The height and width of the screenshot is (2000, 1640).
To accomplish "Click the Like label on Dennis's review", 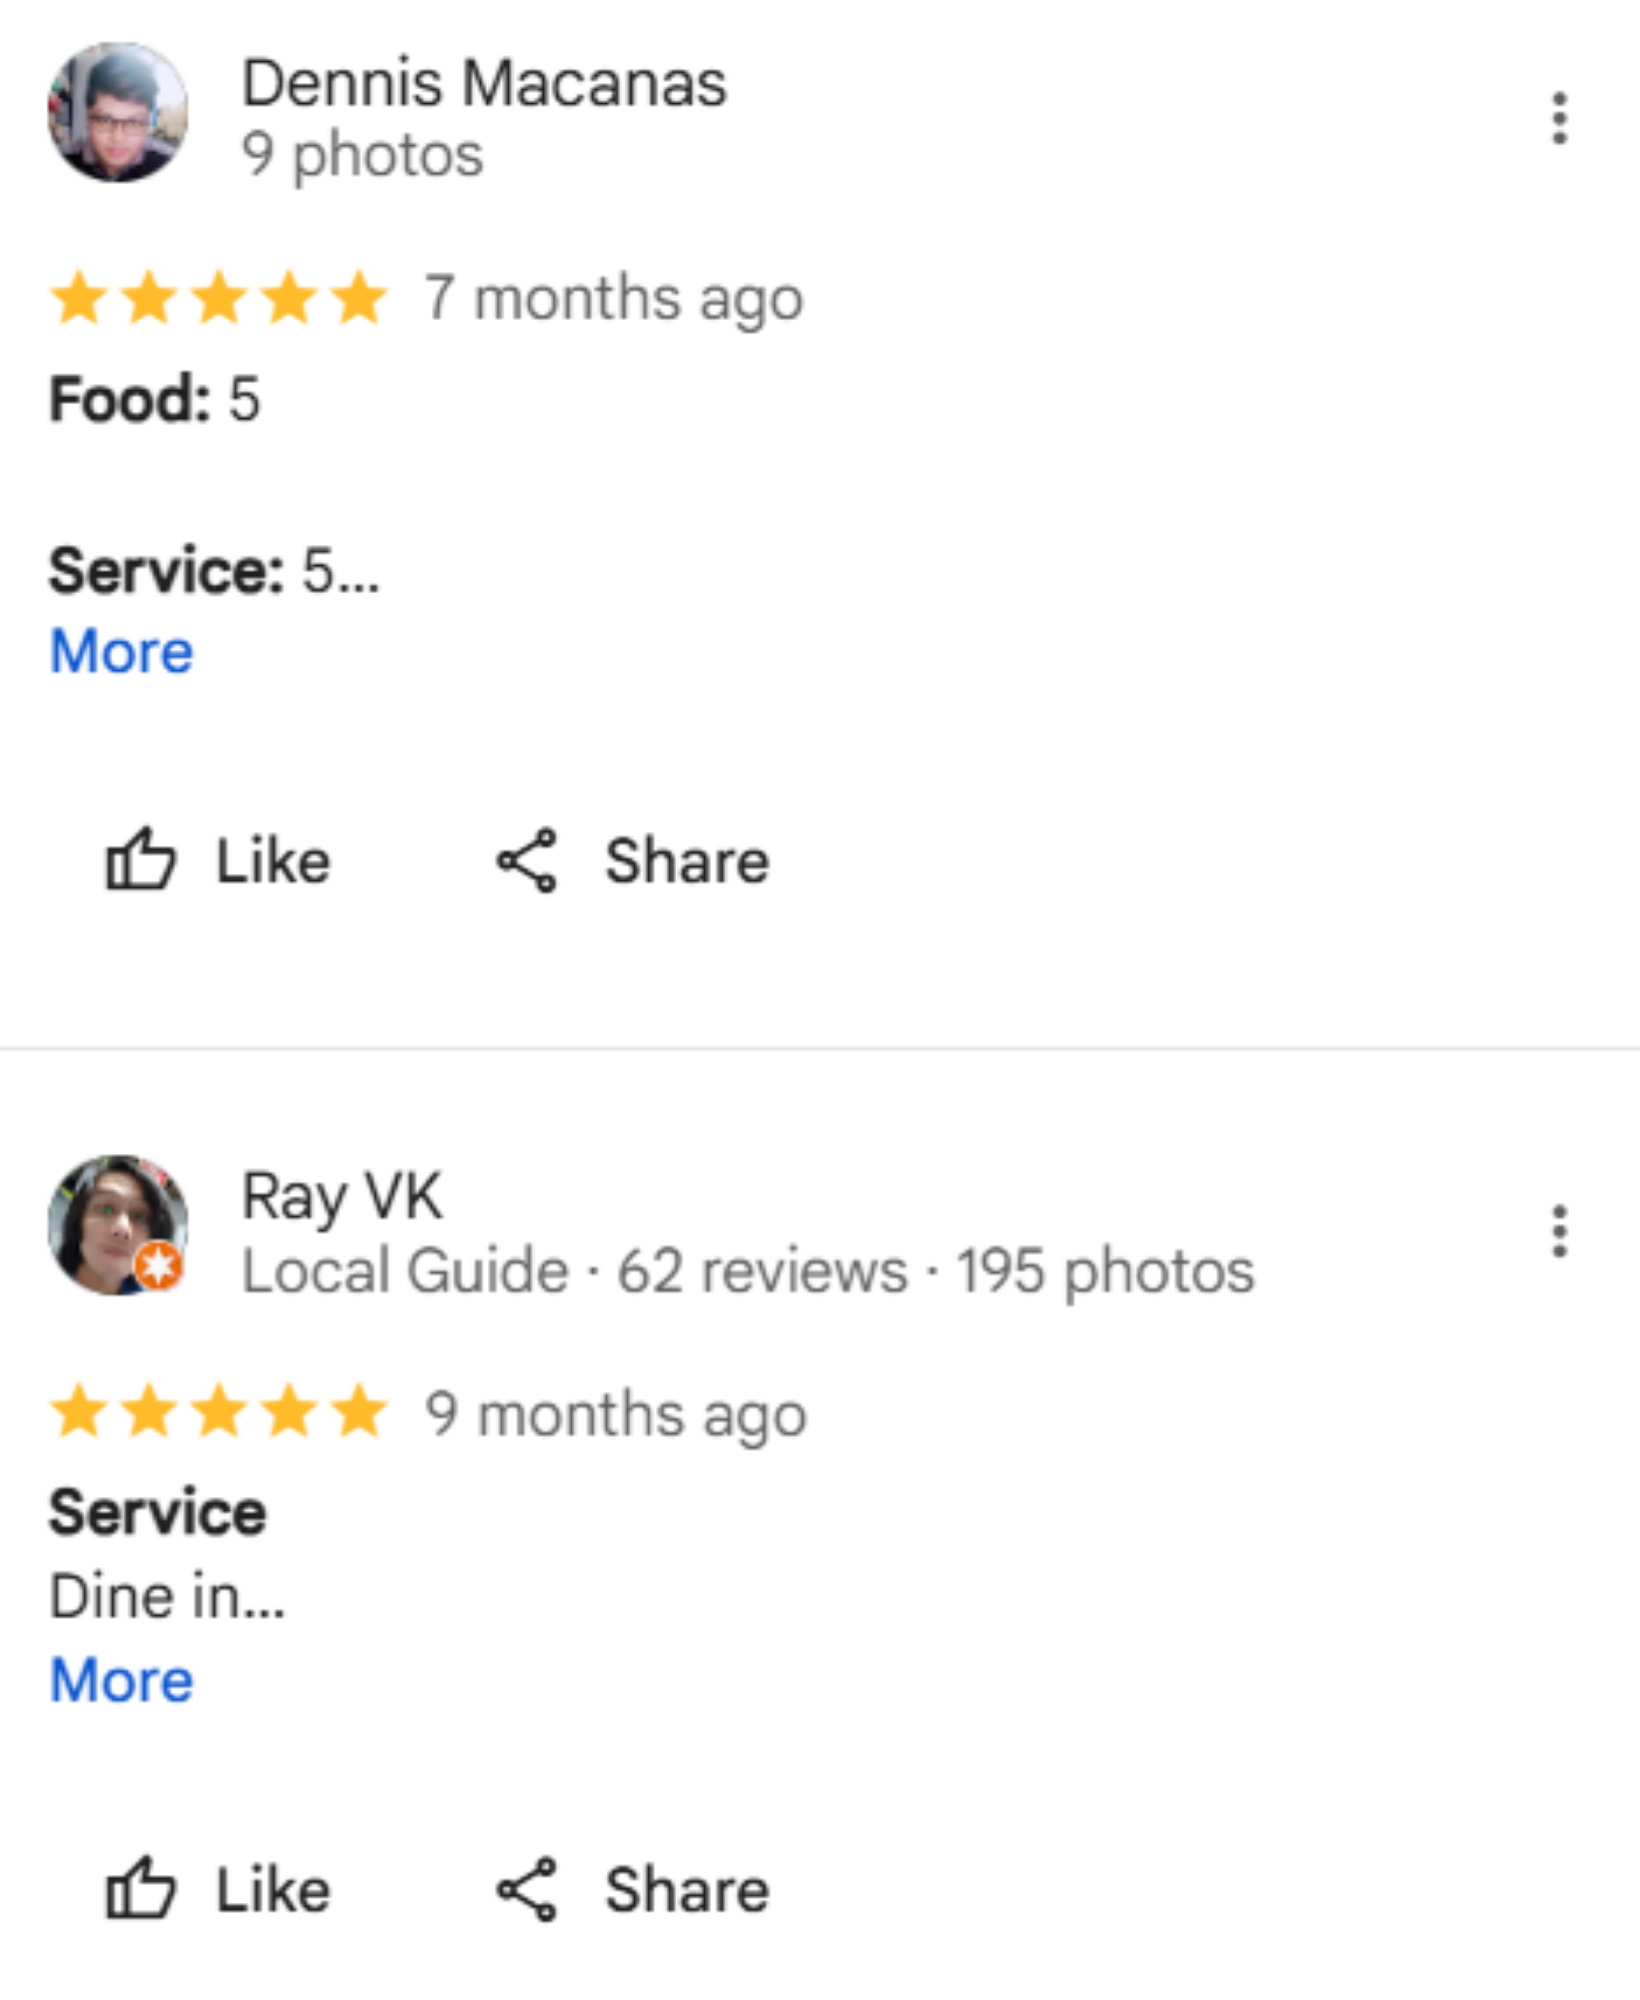I will pos(273,861).
